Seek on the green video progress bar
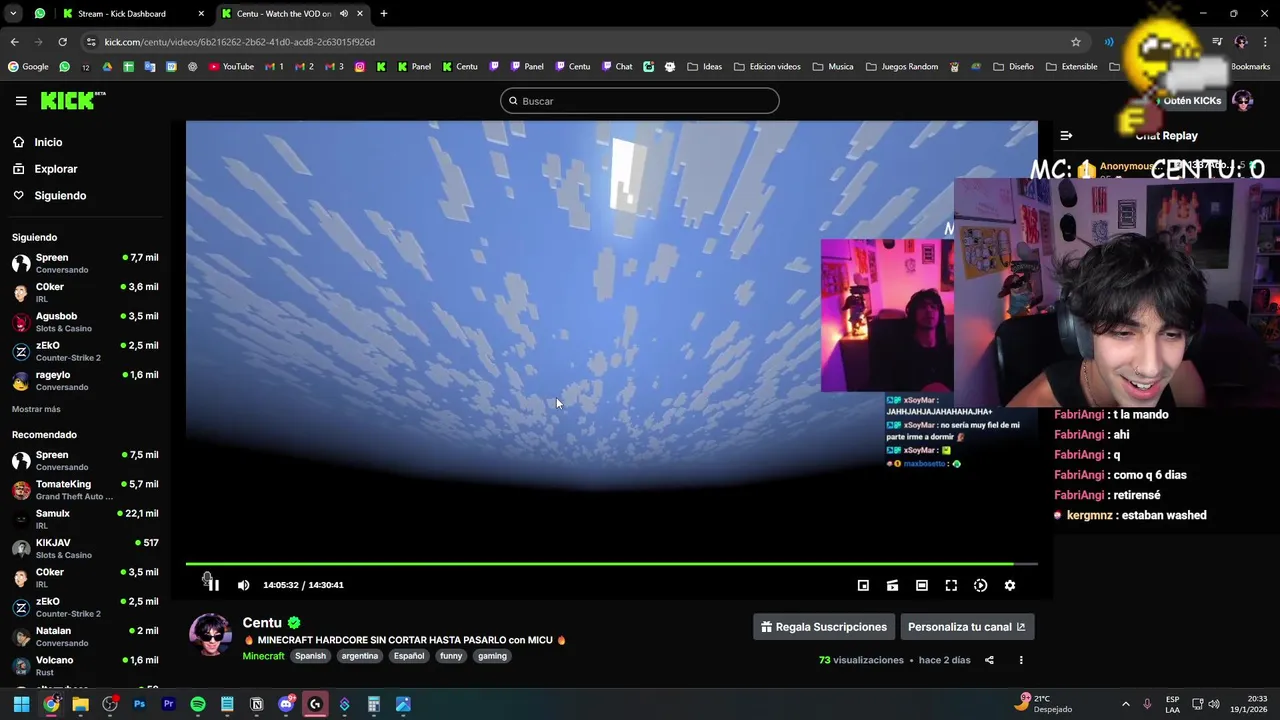 (611, 564)
